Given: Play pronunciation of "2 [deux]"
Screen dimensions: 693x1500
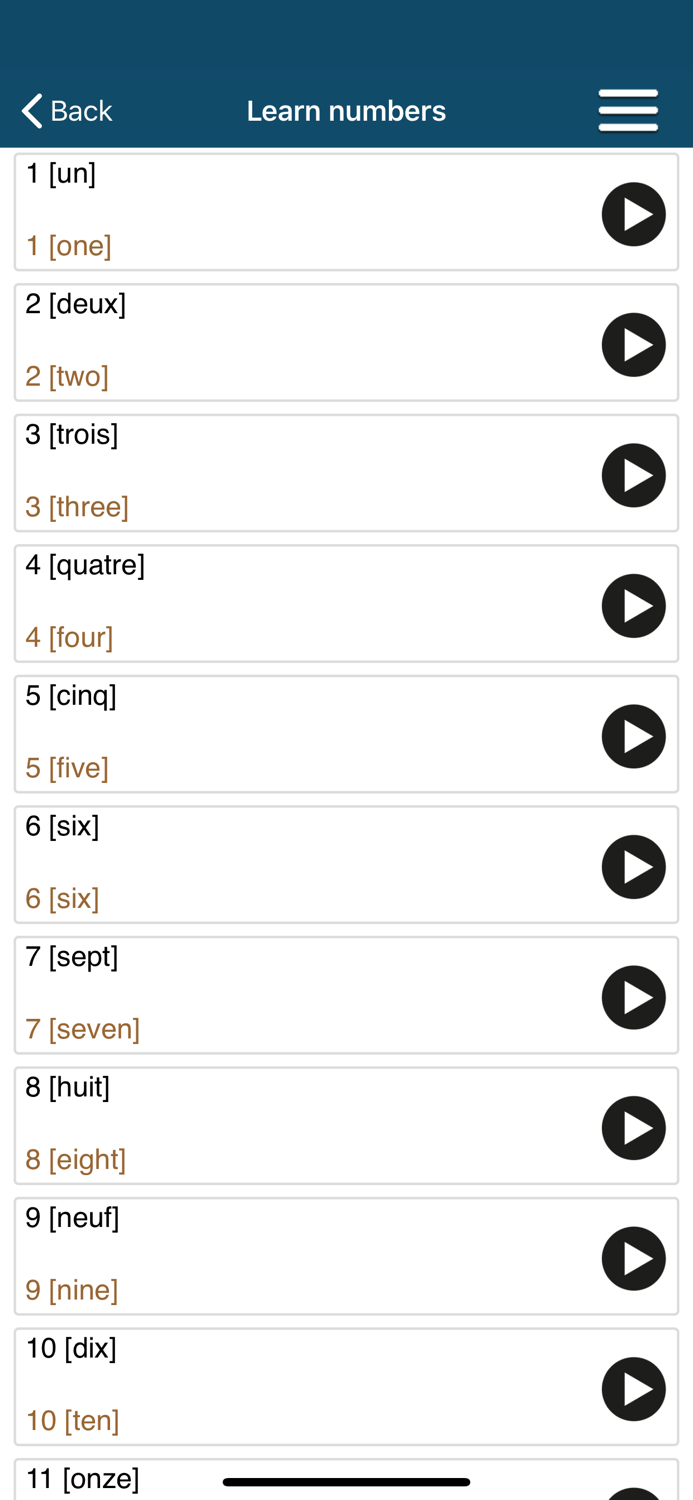Looking at the screenshot, I should click(x=634, y=344).
